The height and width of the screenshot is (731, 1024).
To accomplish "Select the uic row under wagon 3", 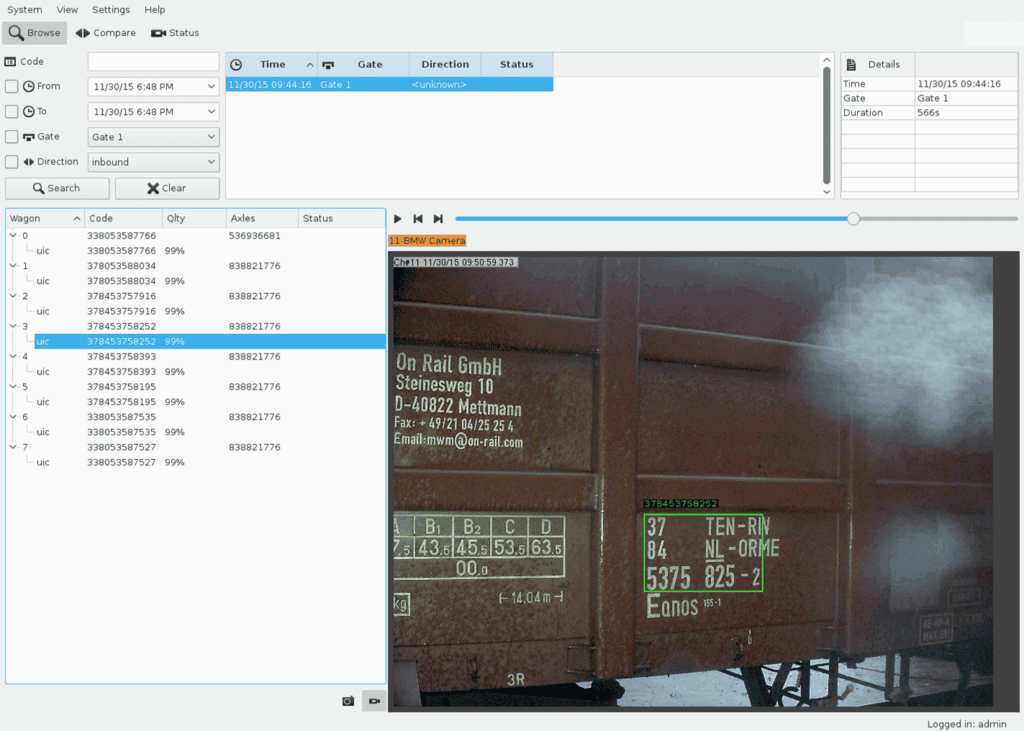I will coord(210,341).
